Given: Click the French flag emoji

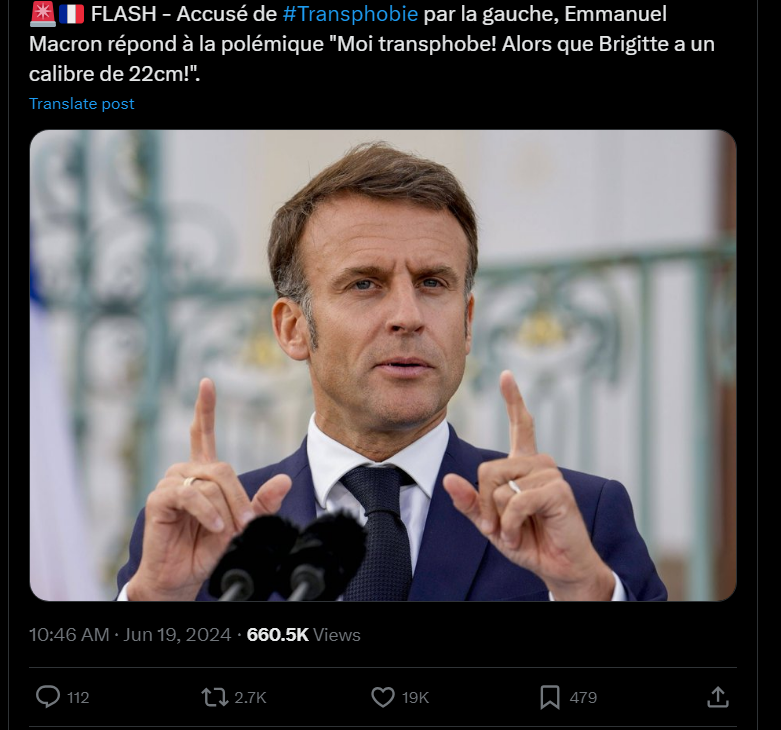Looking at the screenshot, I should [x=71, y=15].
